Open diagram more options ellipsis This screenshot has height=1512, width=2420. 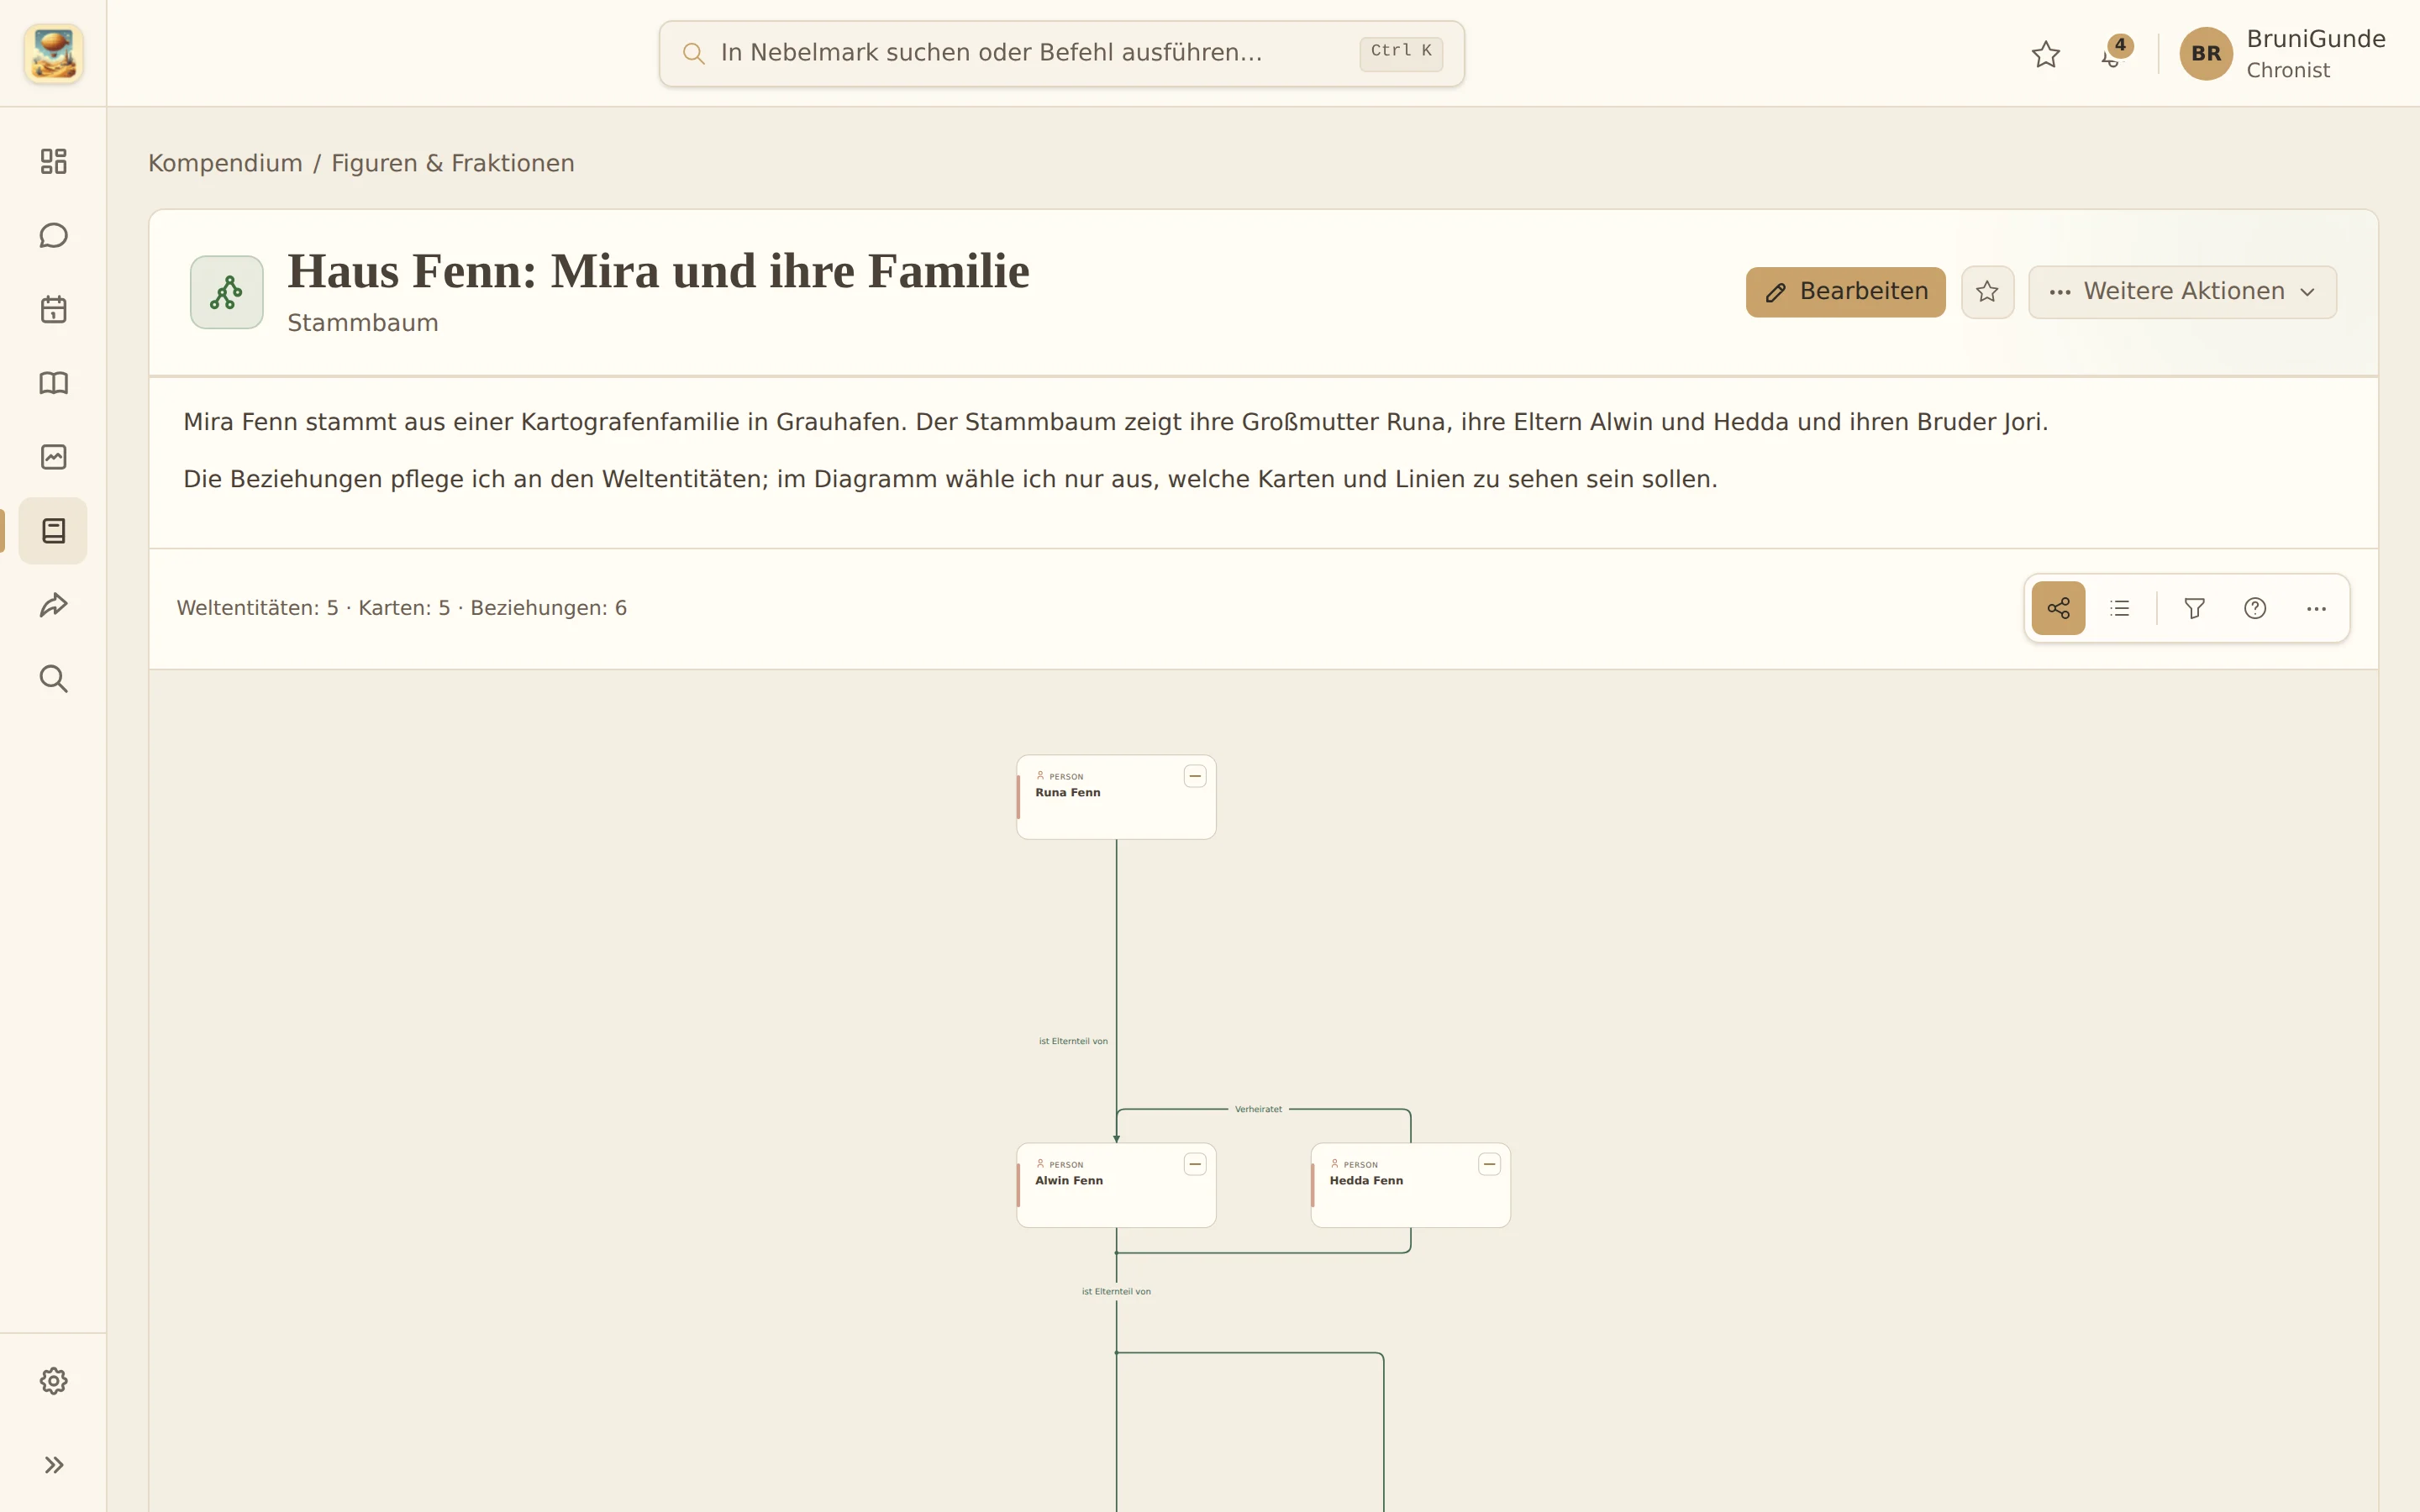2316,608
